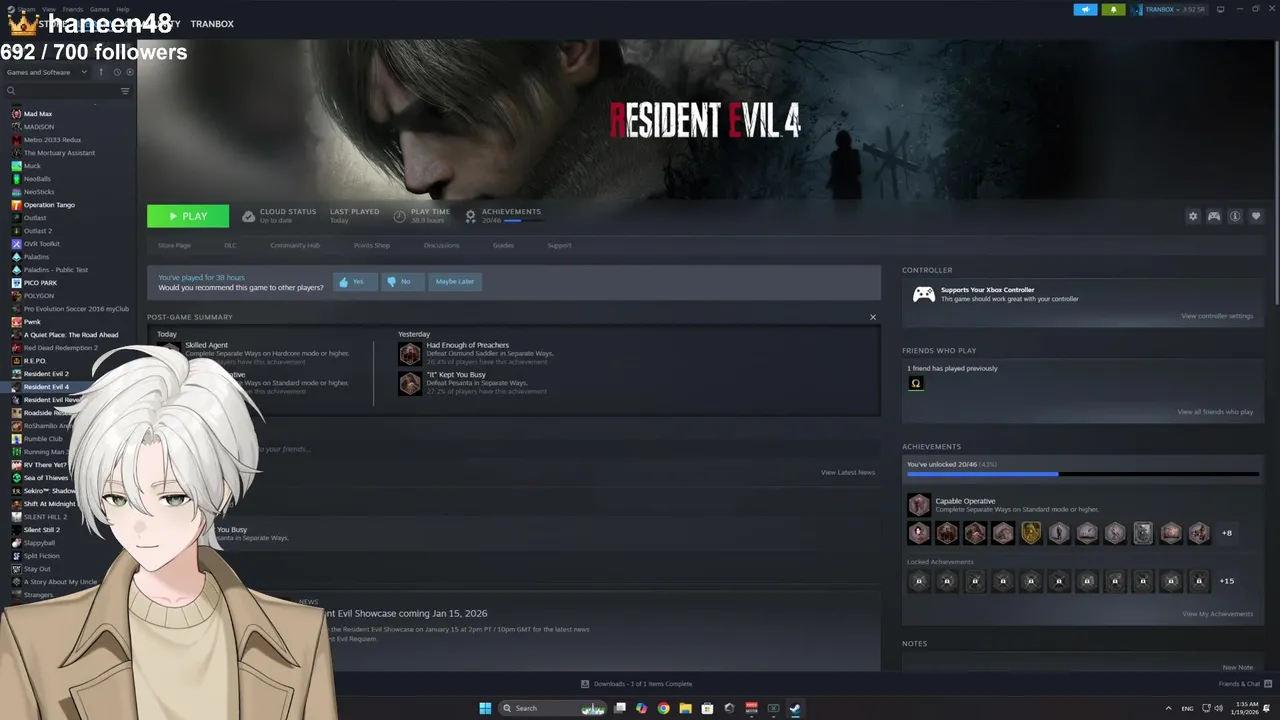Click thumbs-down No recommend button
The image size is (1280, 720).
point(402,282)
